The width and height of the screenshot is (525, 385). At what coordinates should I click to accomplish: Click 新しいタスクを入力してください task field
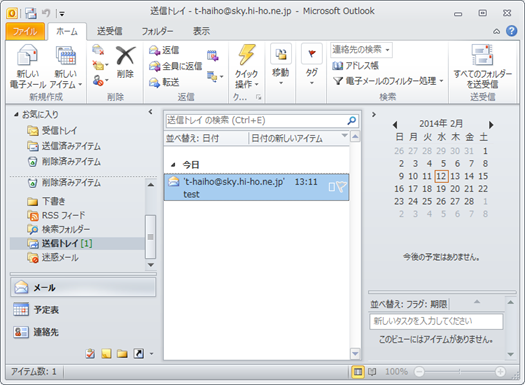(436, 321)
